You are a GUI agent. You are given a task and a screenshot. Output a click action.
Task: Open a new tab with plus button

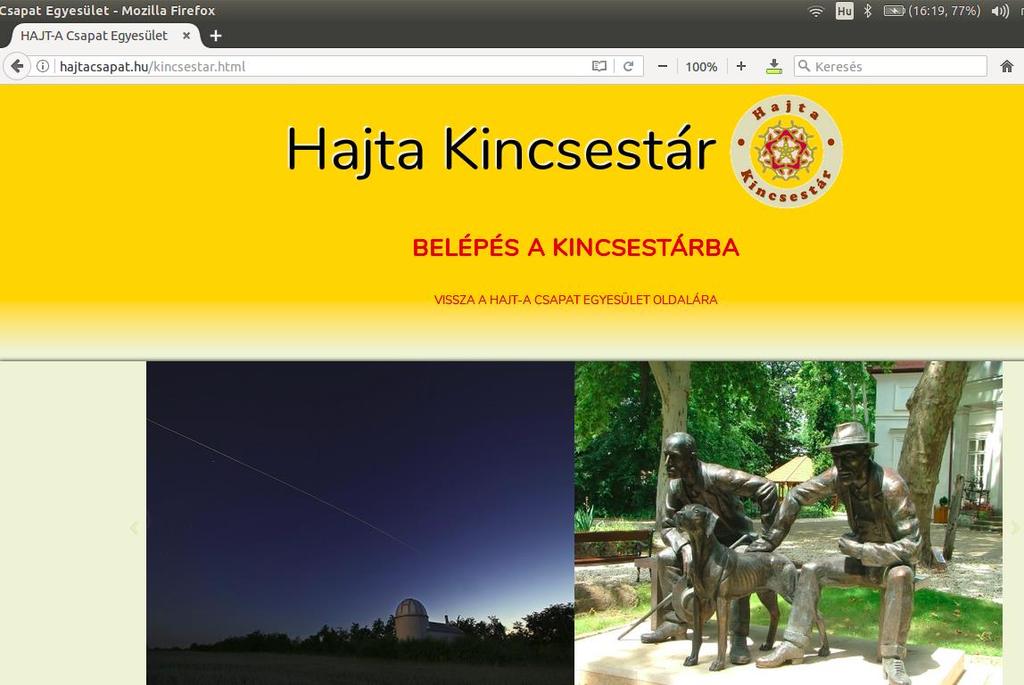216,35
